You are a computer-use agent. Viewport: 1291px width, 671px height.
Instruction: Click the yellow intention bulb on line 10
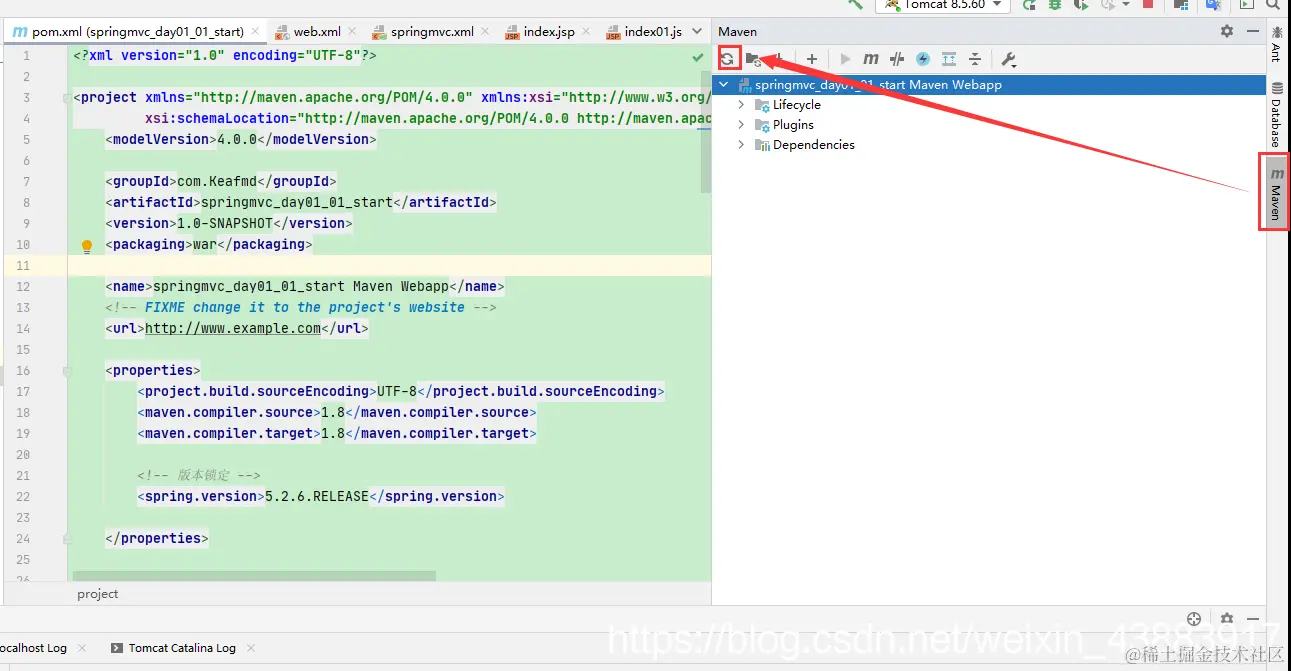tap(87, 245)
